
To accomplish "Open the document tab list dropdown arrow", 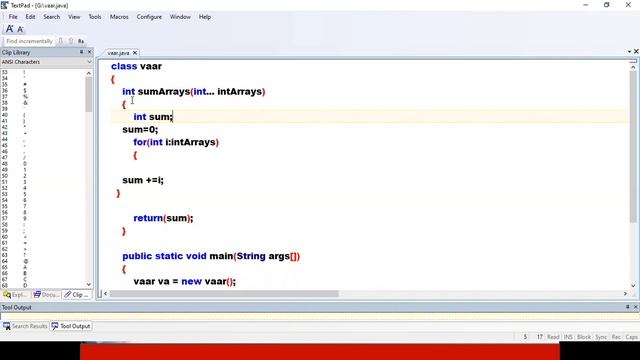I will [629, 52].
